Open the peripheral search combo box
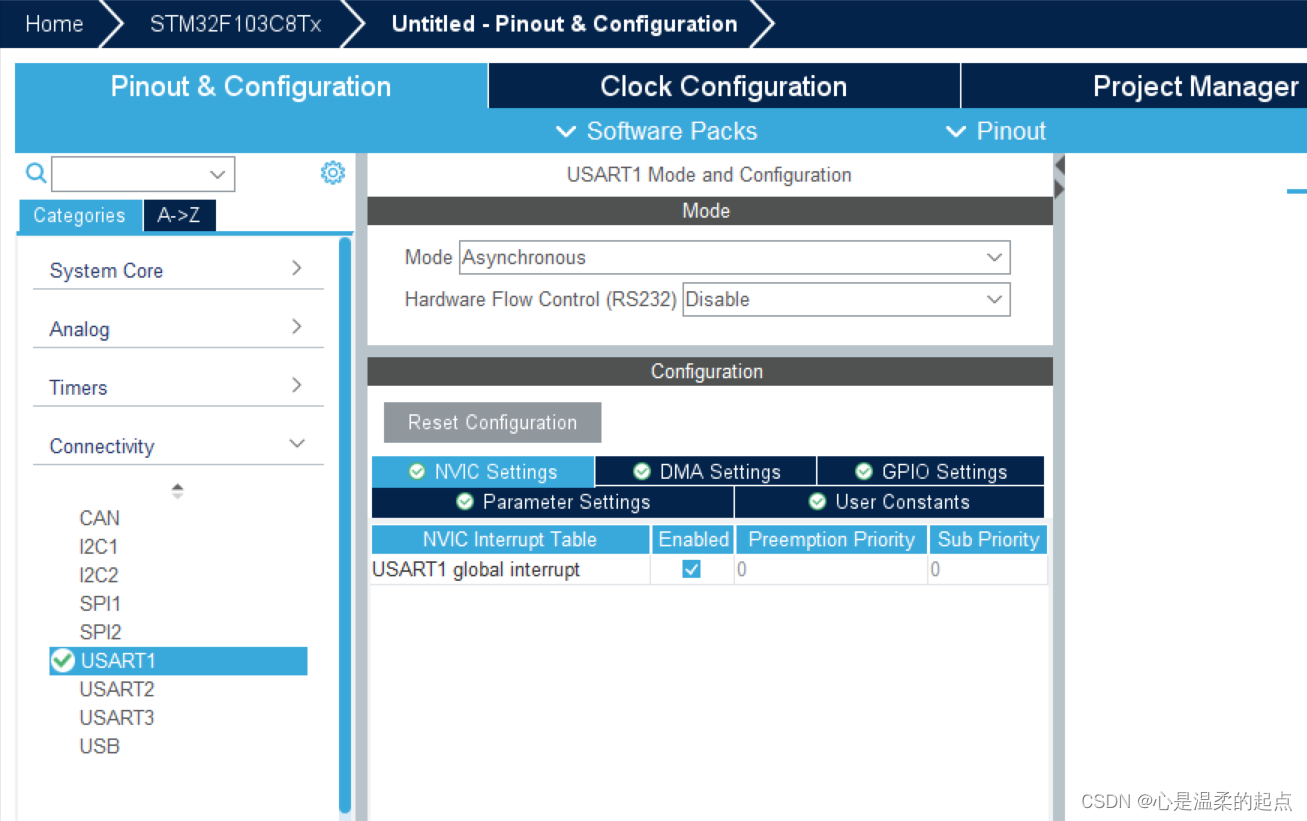 pos(143,174)
